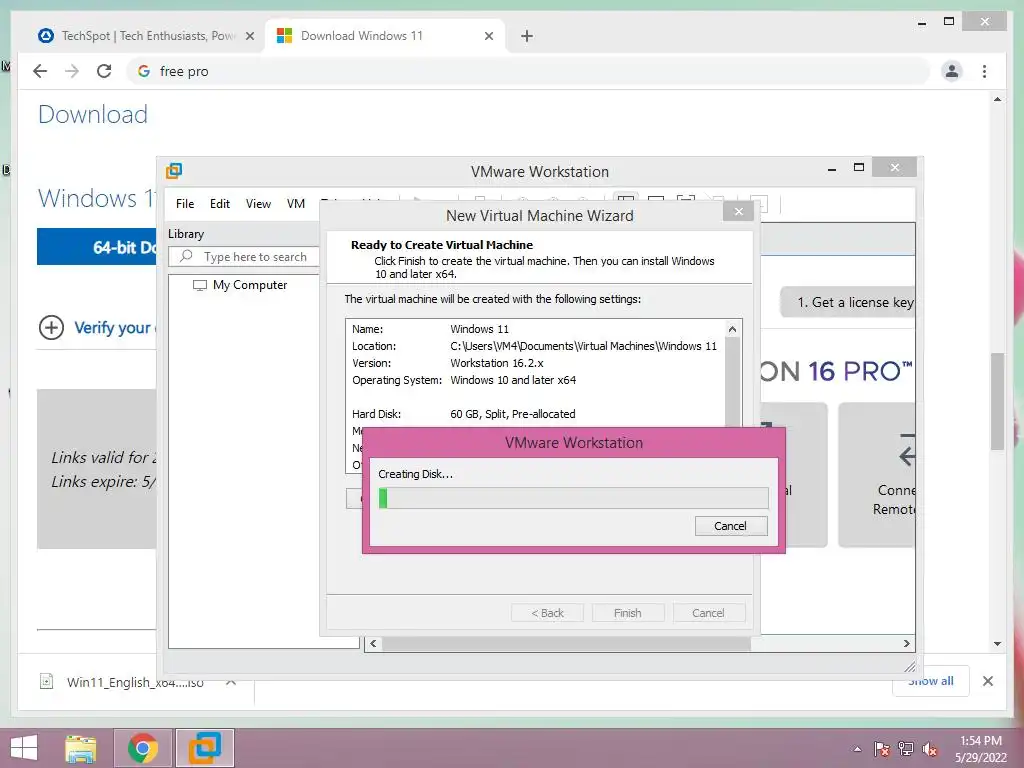This screenshot has height=768, width=1024.
Task: Close the Chrome downloads bar
Action: point(988,681)
